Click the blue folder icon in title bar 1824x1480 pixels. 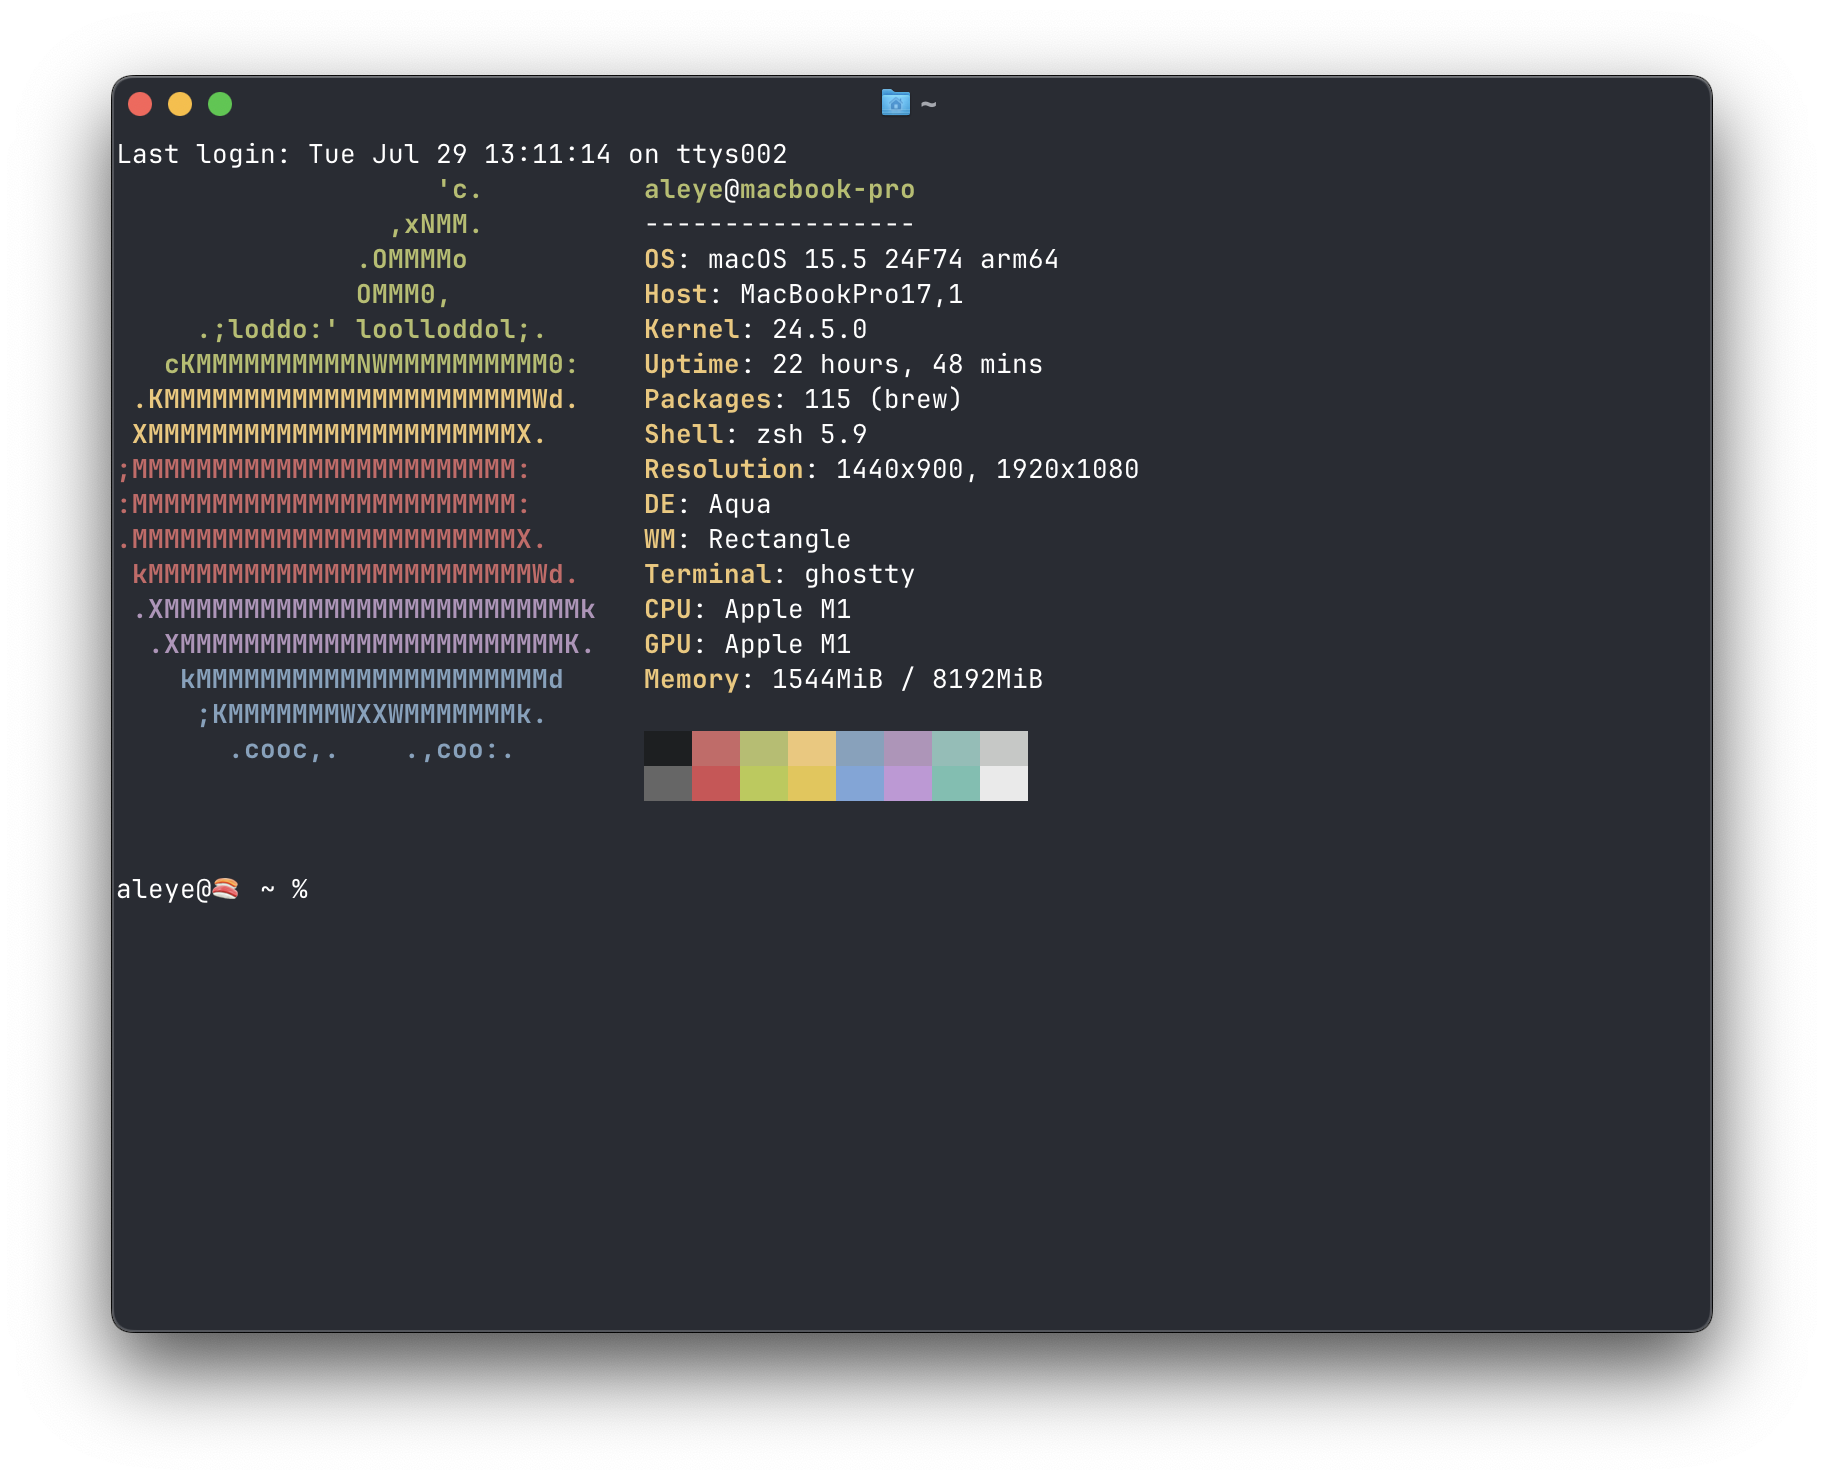[896, 103]
